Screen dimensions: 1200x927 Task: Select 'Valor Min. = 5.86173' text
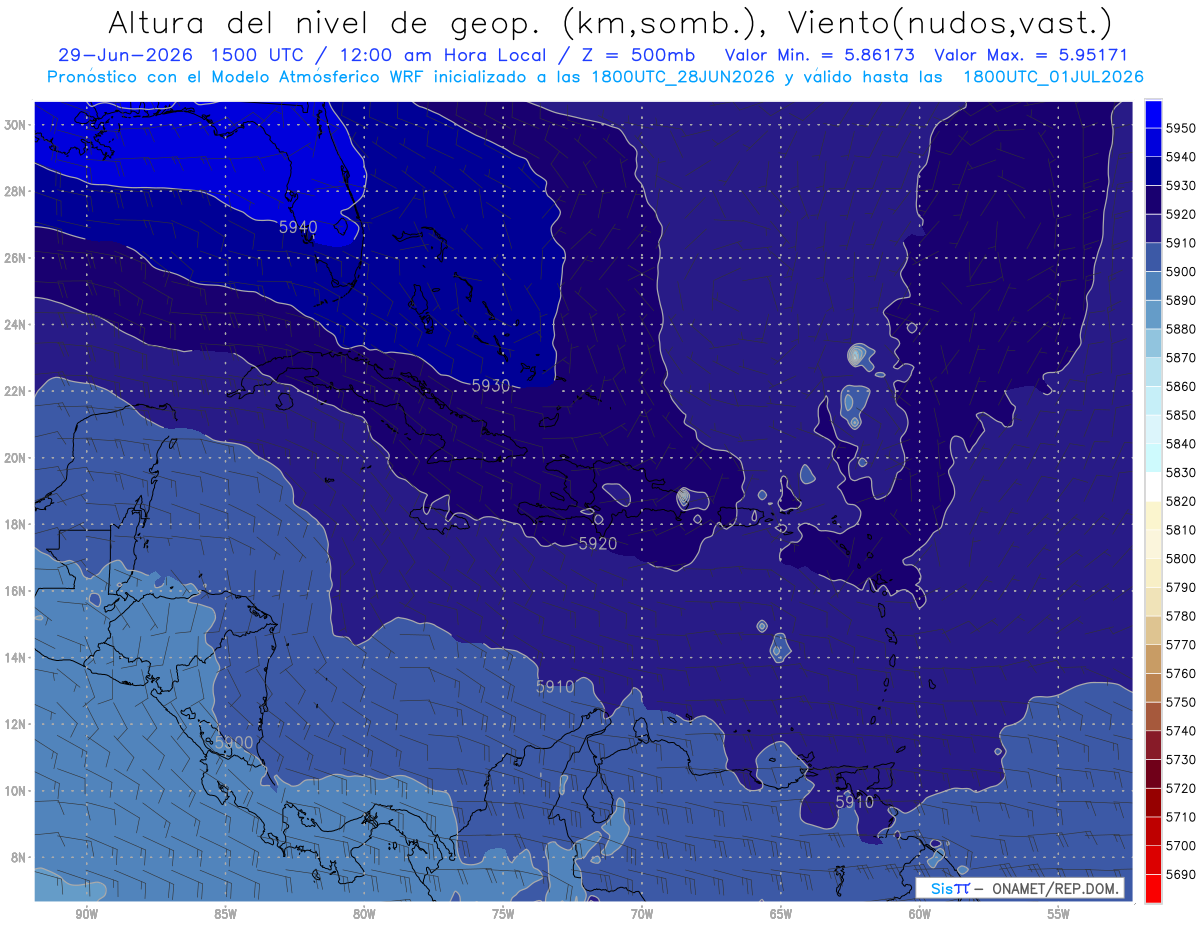tap(819, 56)
